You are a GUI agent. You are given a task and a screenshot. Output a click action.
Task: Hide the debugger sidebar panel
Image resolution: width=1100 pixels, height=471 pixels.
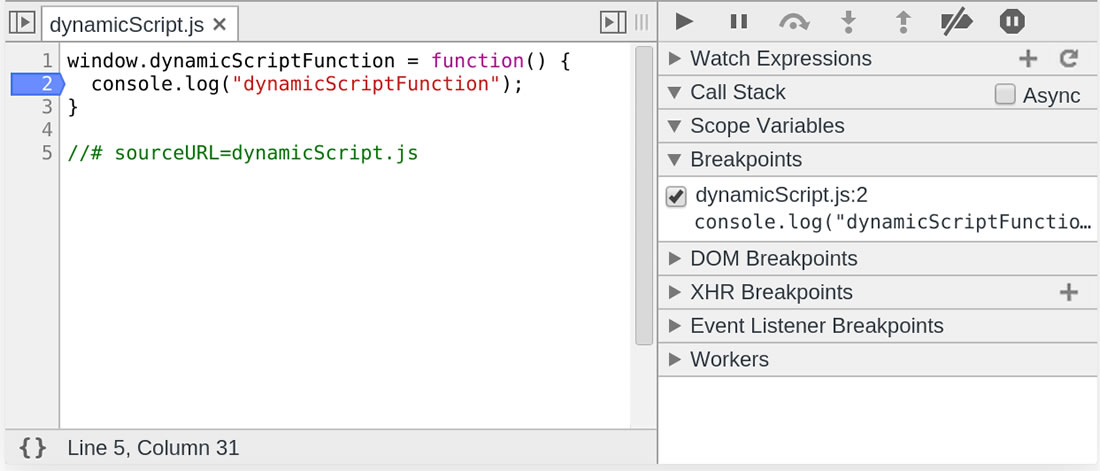(611, 22)
